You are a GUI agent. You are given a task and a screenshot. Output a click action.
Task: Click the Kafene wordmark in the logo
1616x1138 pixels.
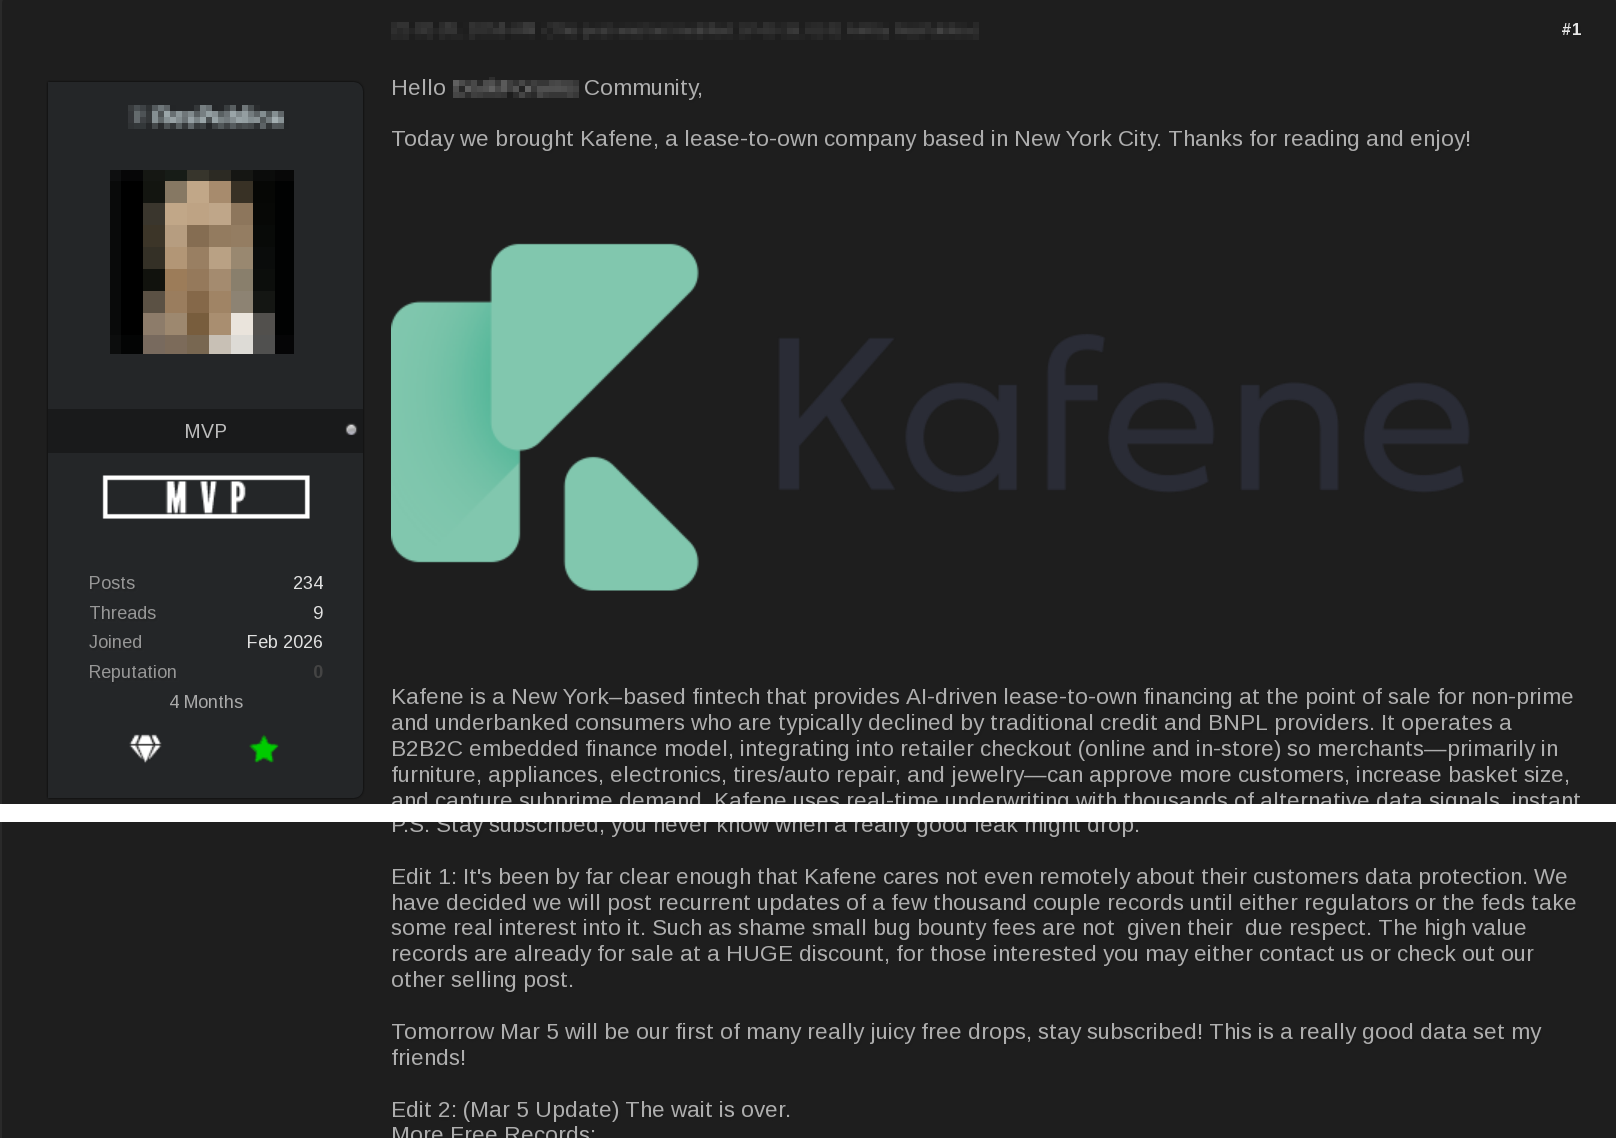(1123, 414)
